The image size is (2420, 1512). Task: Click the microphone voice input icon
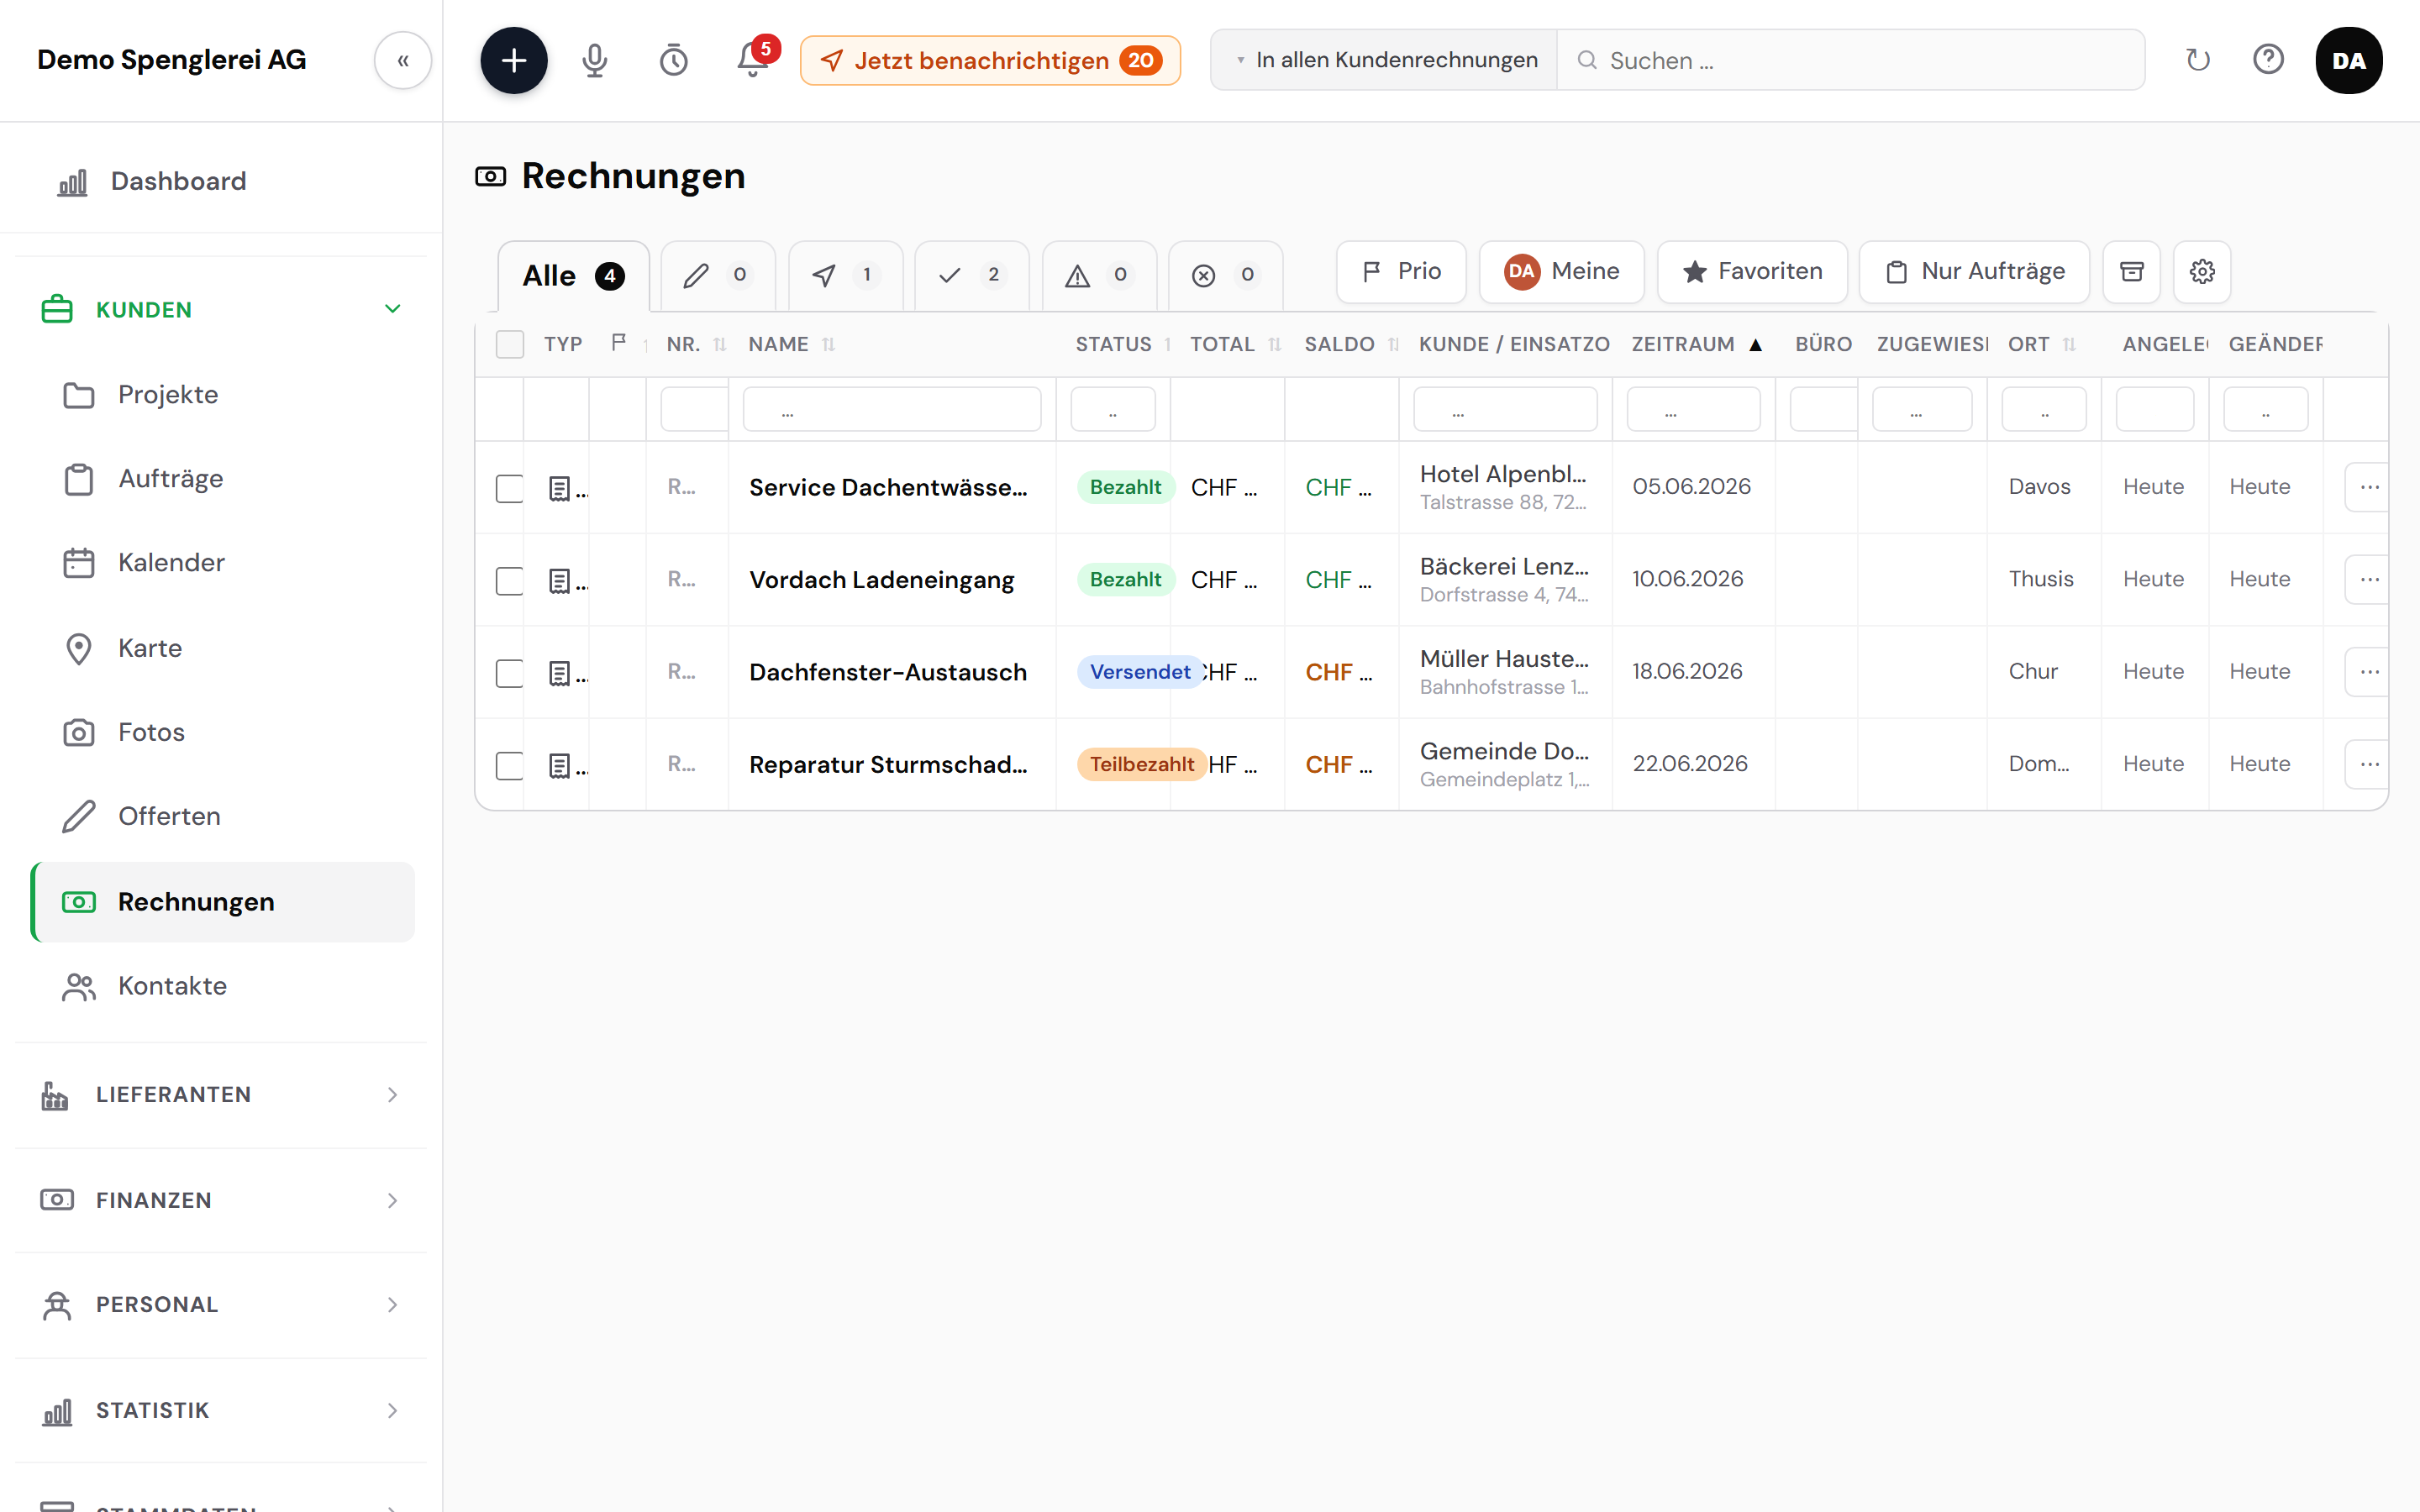click(594, 60)
